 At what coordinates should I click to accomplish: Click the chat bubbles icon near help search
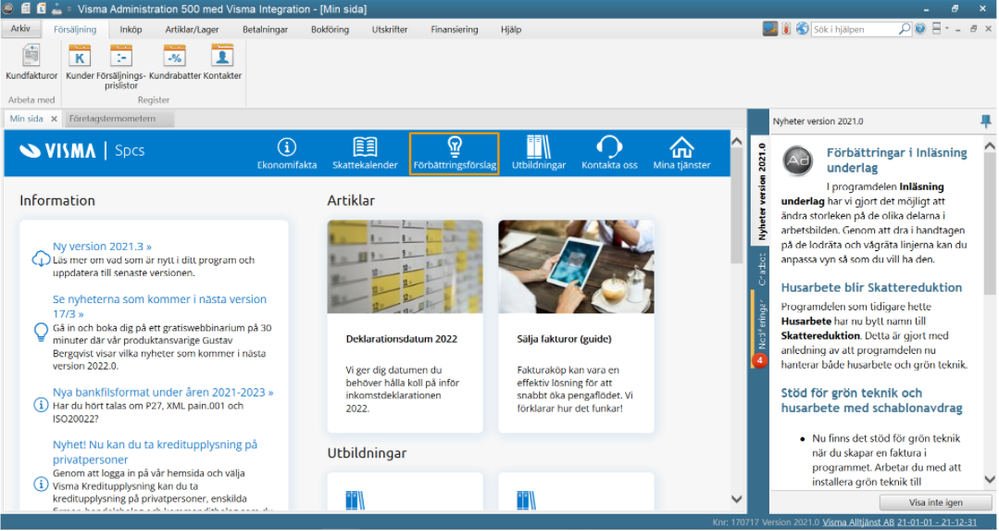click(770, 29)
